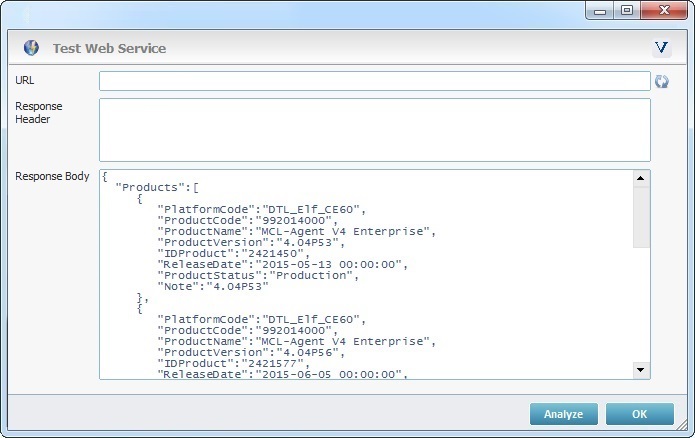
Task: Close the window with the red X
Action: [x=664, y=10]
